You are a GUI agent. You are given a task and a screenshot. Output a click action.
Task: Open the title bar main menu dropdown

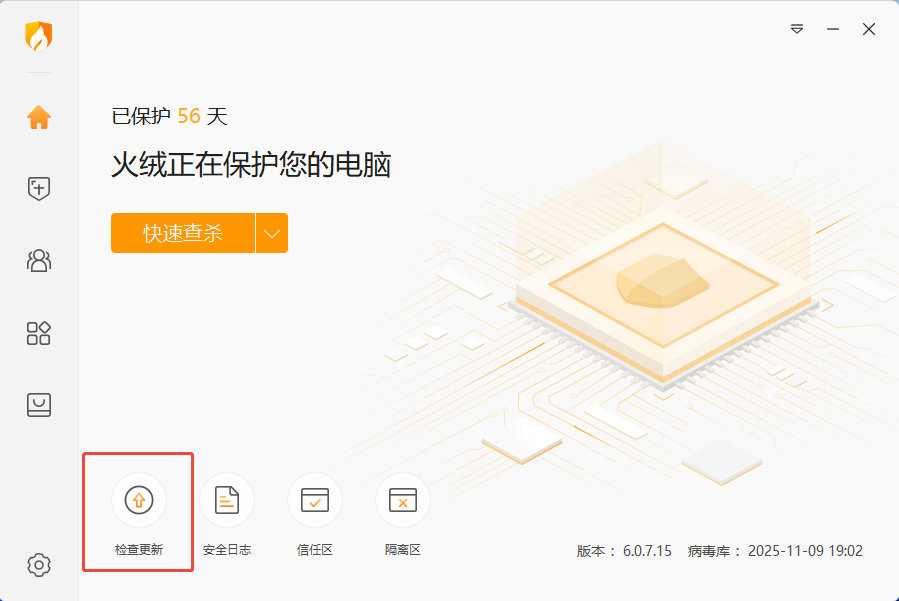[x=797, y=29]
